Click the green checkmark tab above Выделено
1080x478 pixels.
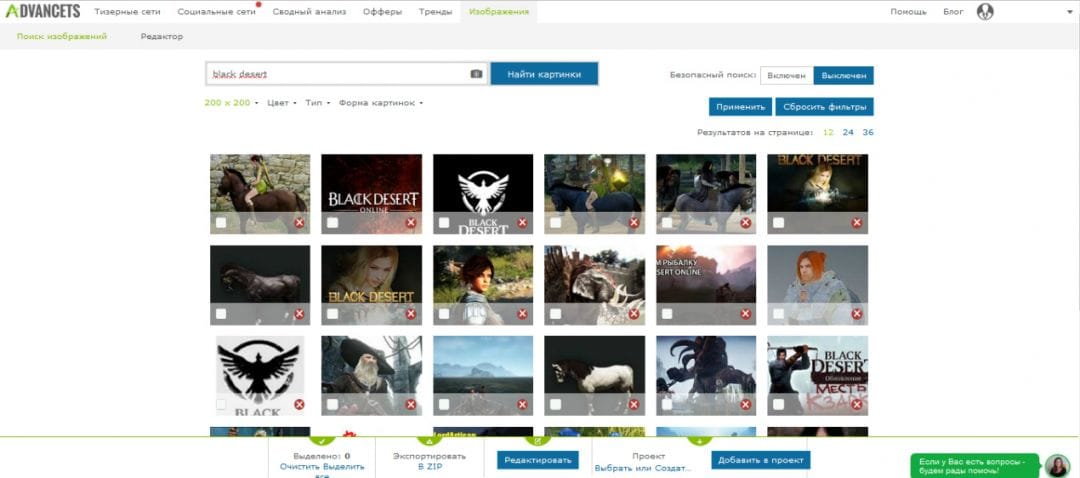[x=322, y=441]
